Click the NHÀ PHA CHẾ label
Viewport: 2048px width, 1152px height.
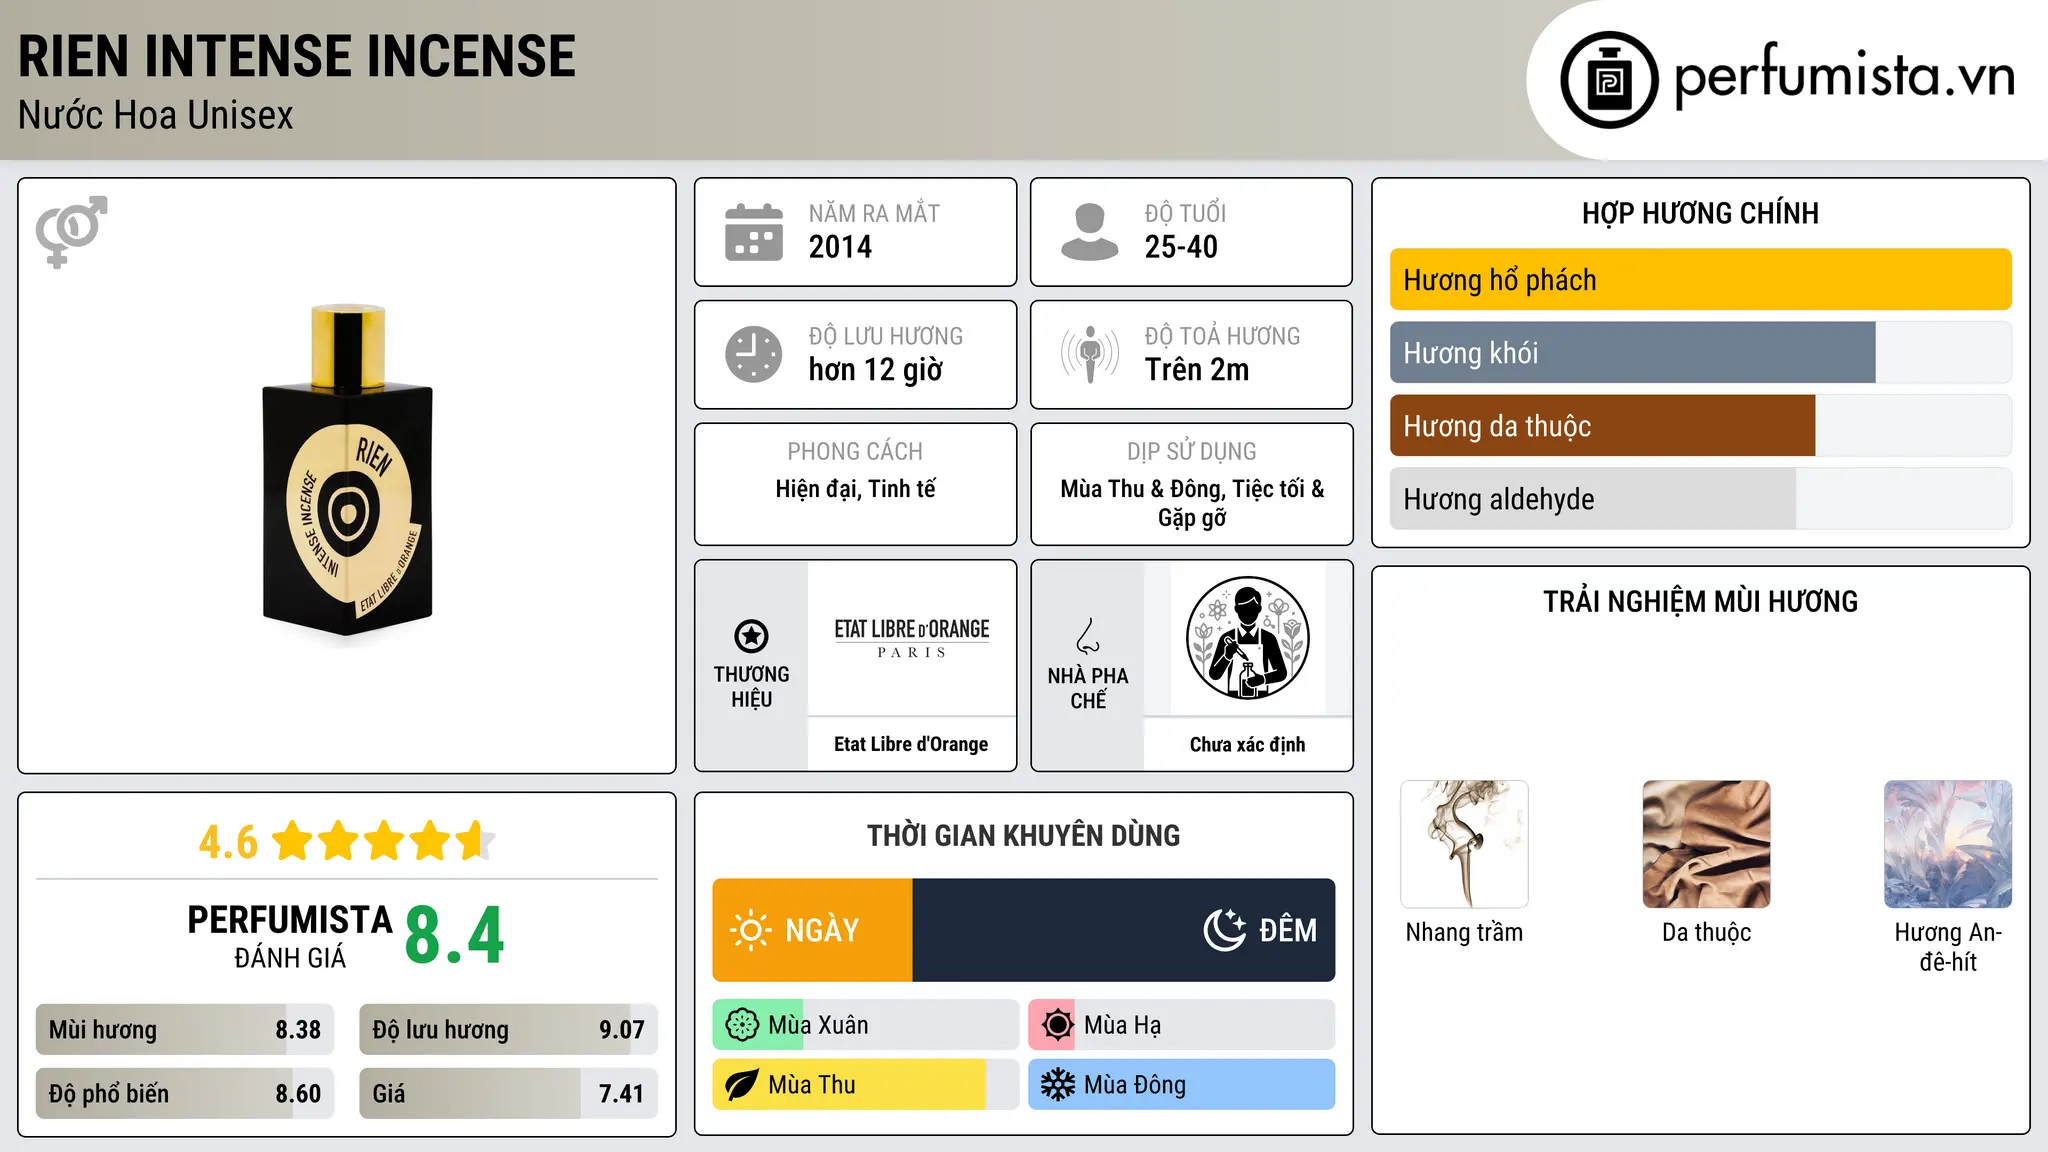click(1087, 688)
